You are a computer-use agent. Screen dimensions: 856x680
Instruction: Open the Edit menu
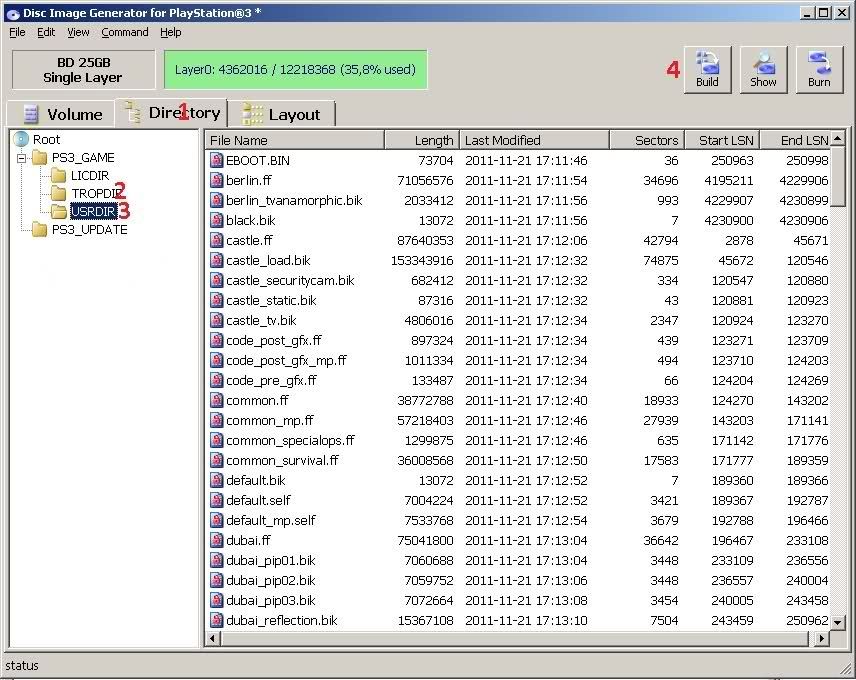(46, 32)
